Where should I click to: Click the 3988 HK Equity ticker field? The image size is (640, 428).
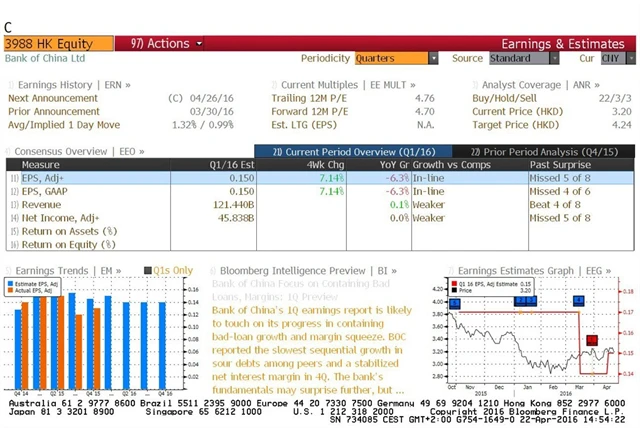[48, 44]
